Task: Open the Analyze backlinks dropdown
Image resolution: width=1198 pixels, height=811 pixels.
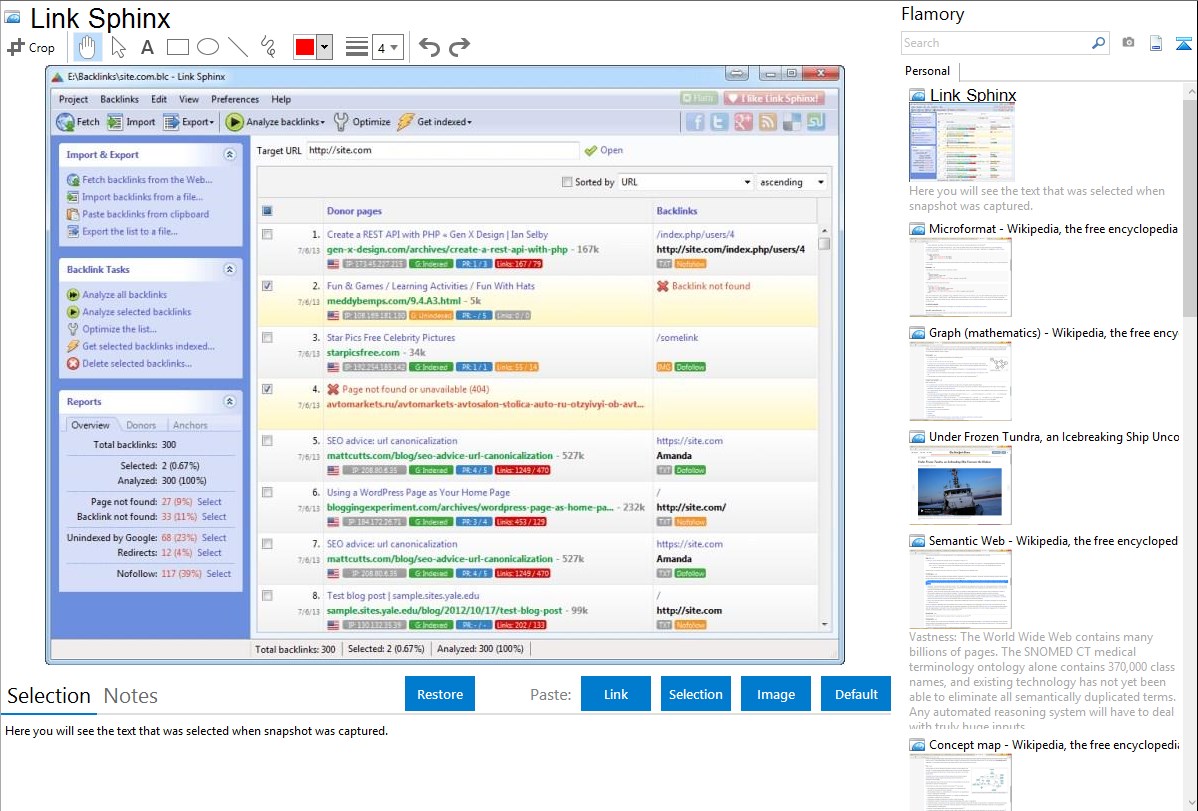Action: (x=275, y=122)
